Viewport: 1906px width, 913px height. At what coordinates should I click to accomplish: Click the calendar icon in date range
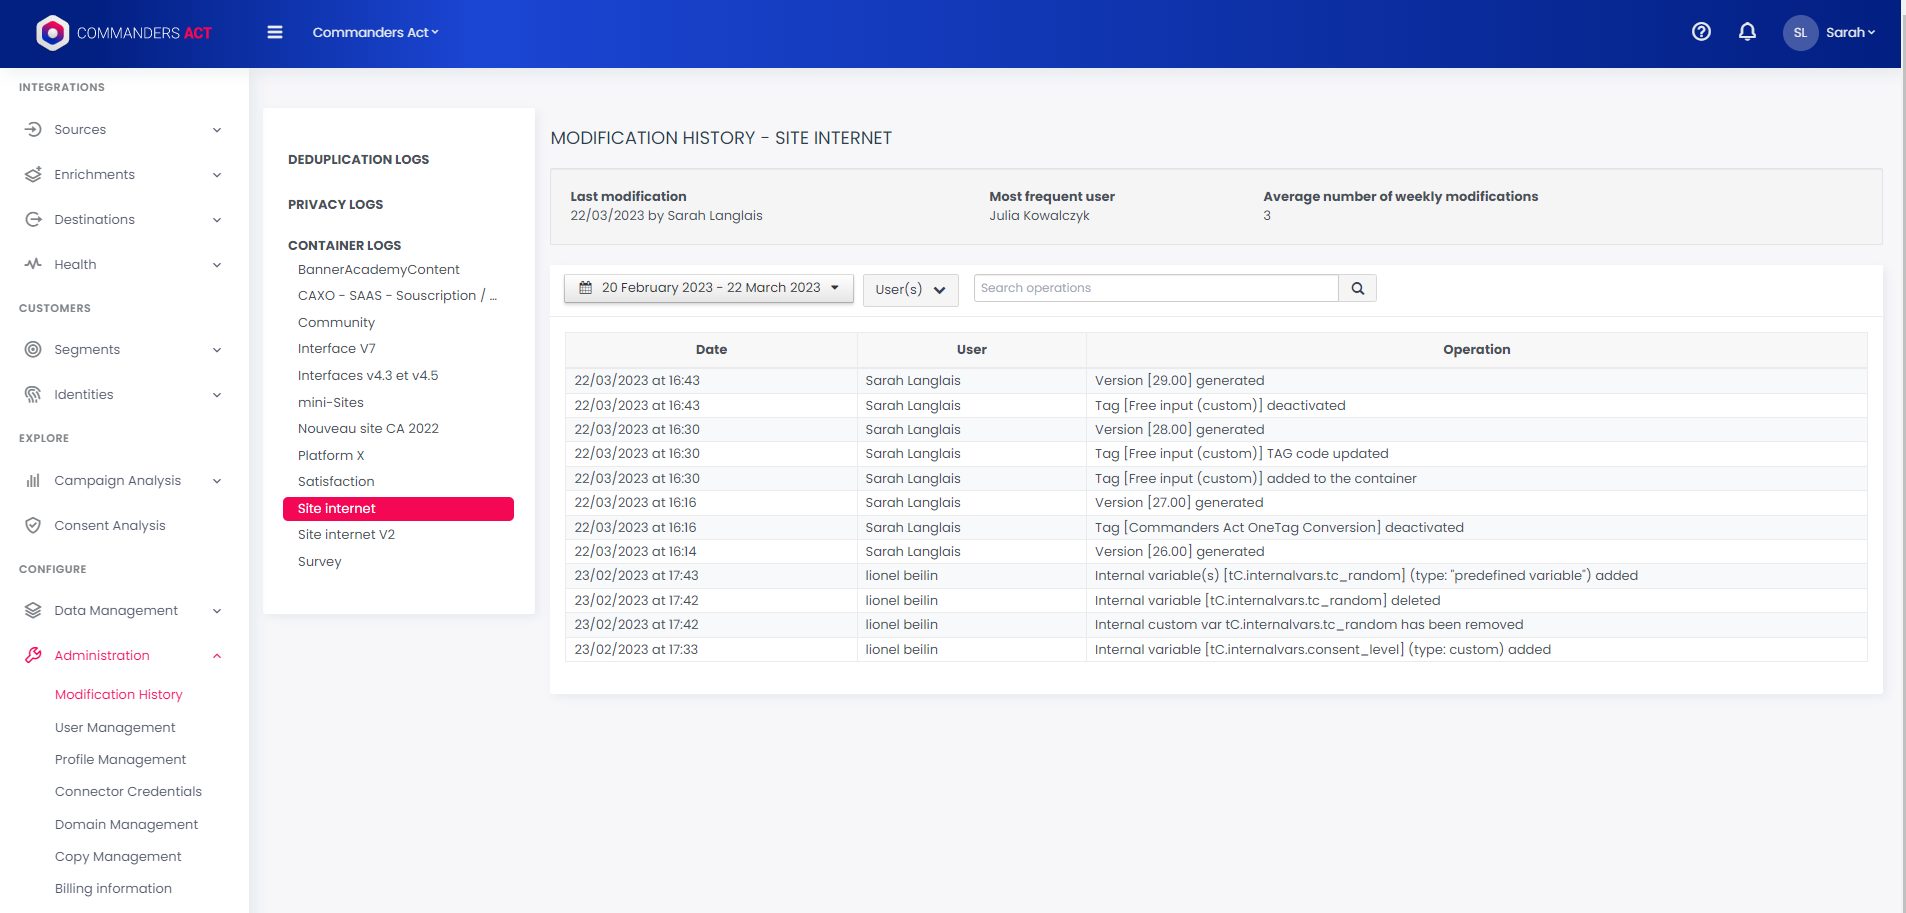click(x=586, y=288)
